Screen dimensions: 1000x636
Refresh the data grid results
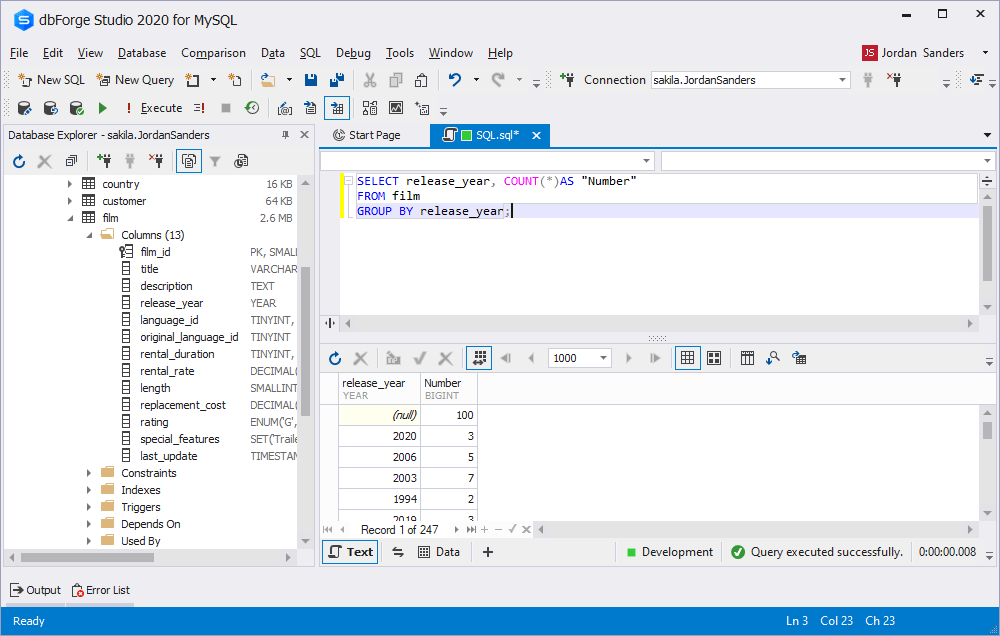[336, 357]
